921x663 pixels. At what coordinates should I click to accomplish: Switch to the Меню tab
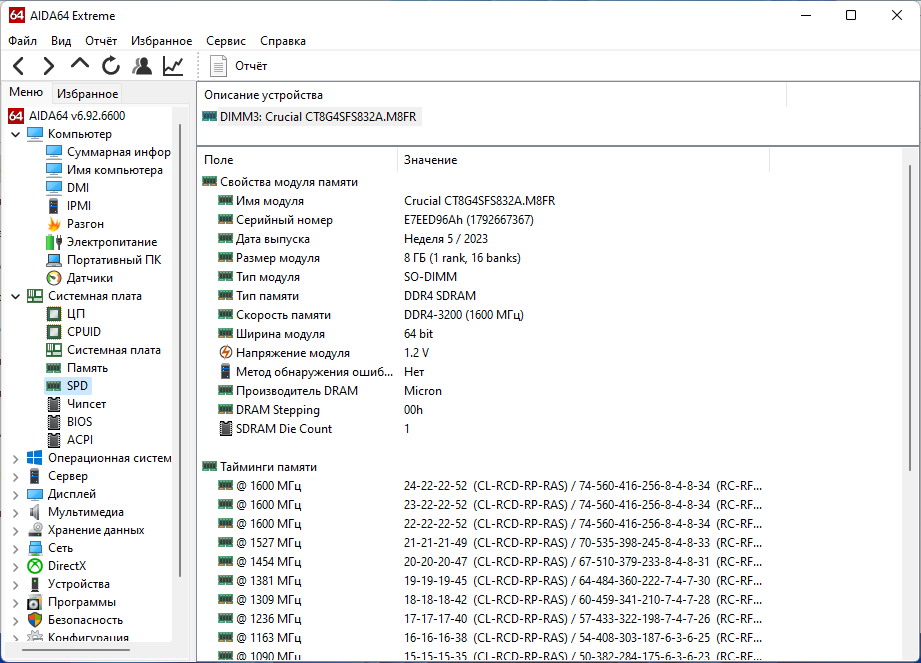(26, 92)
